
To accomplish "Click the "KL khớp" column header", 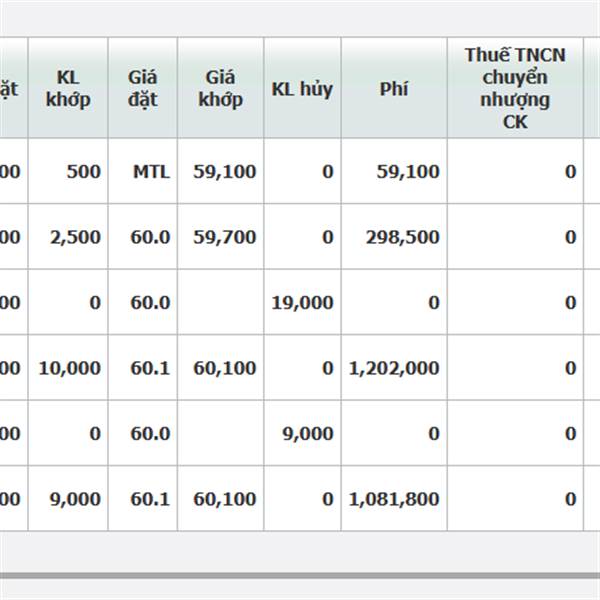I will (x=68, y=88).
